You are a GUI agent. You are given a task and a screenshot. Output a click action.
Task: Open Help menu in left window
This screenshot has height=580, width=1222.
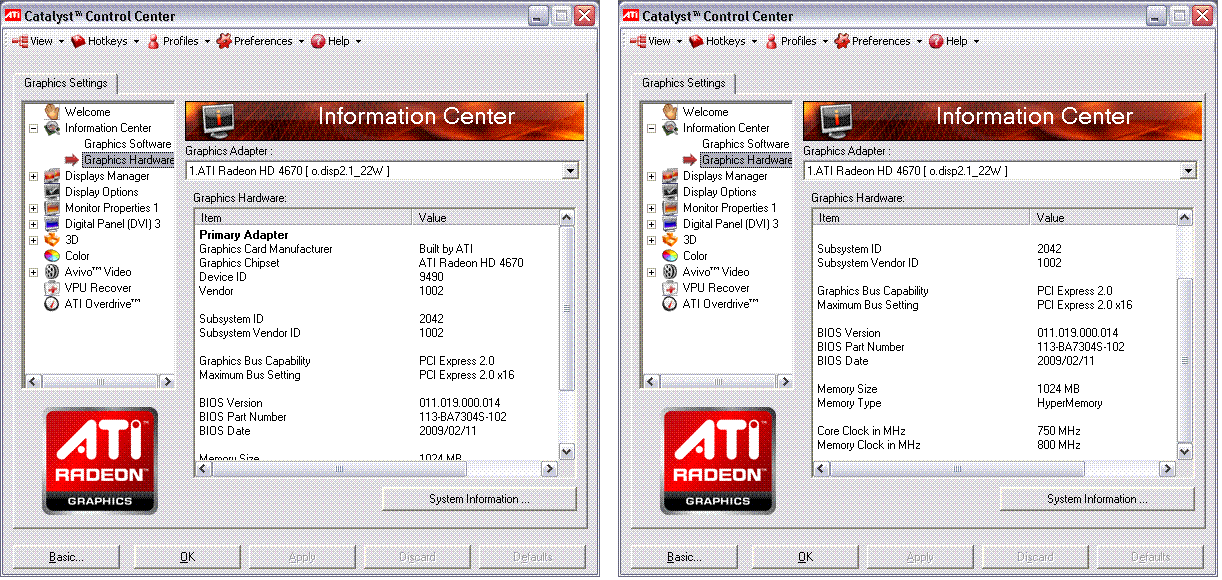click(336, 41)
